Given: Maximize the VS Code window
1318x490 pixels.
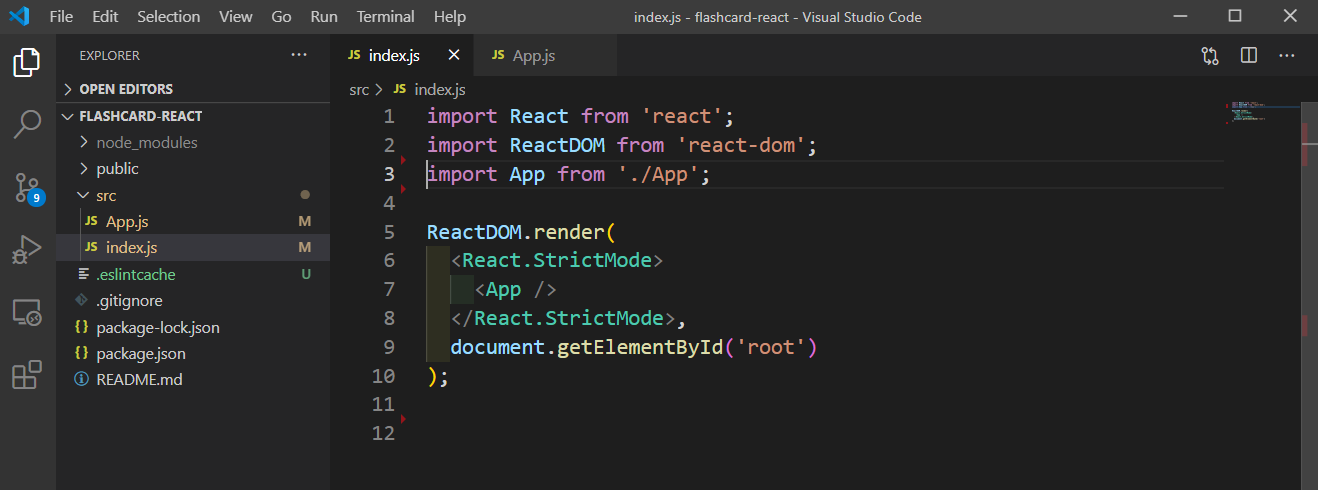Looking at the screenshot, I should pos(1235,17).
